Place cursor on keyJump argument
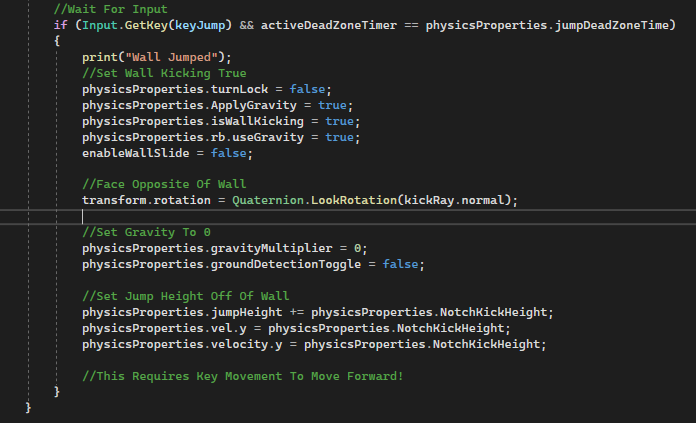The width and height of the screenshot is (696, 423). (200, 25)
